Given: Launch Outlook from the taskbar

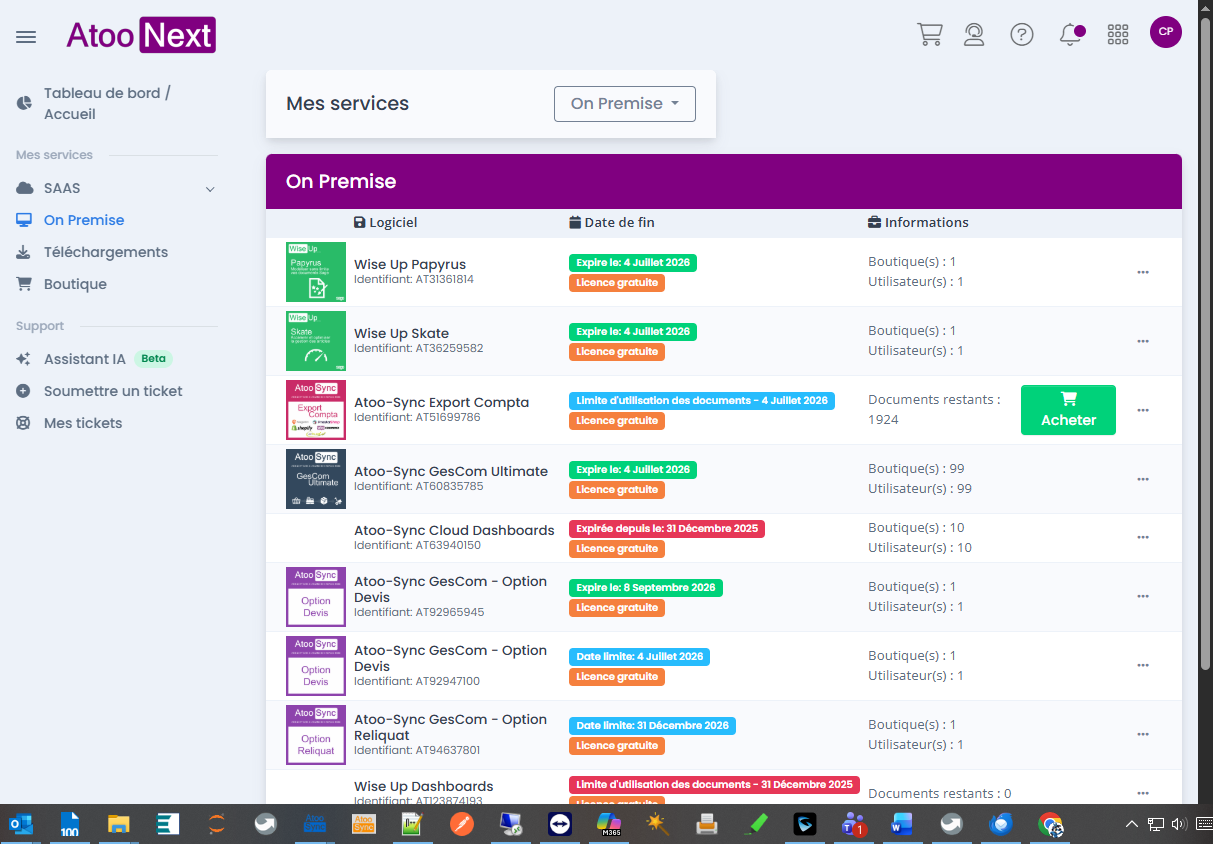Looking at the screenshot, I should tap(21, 824).
